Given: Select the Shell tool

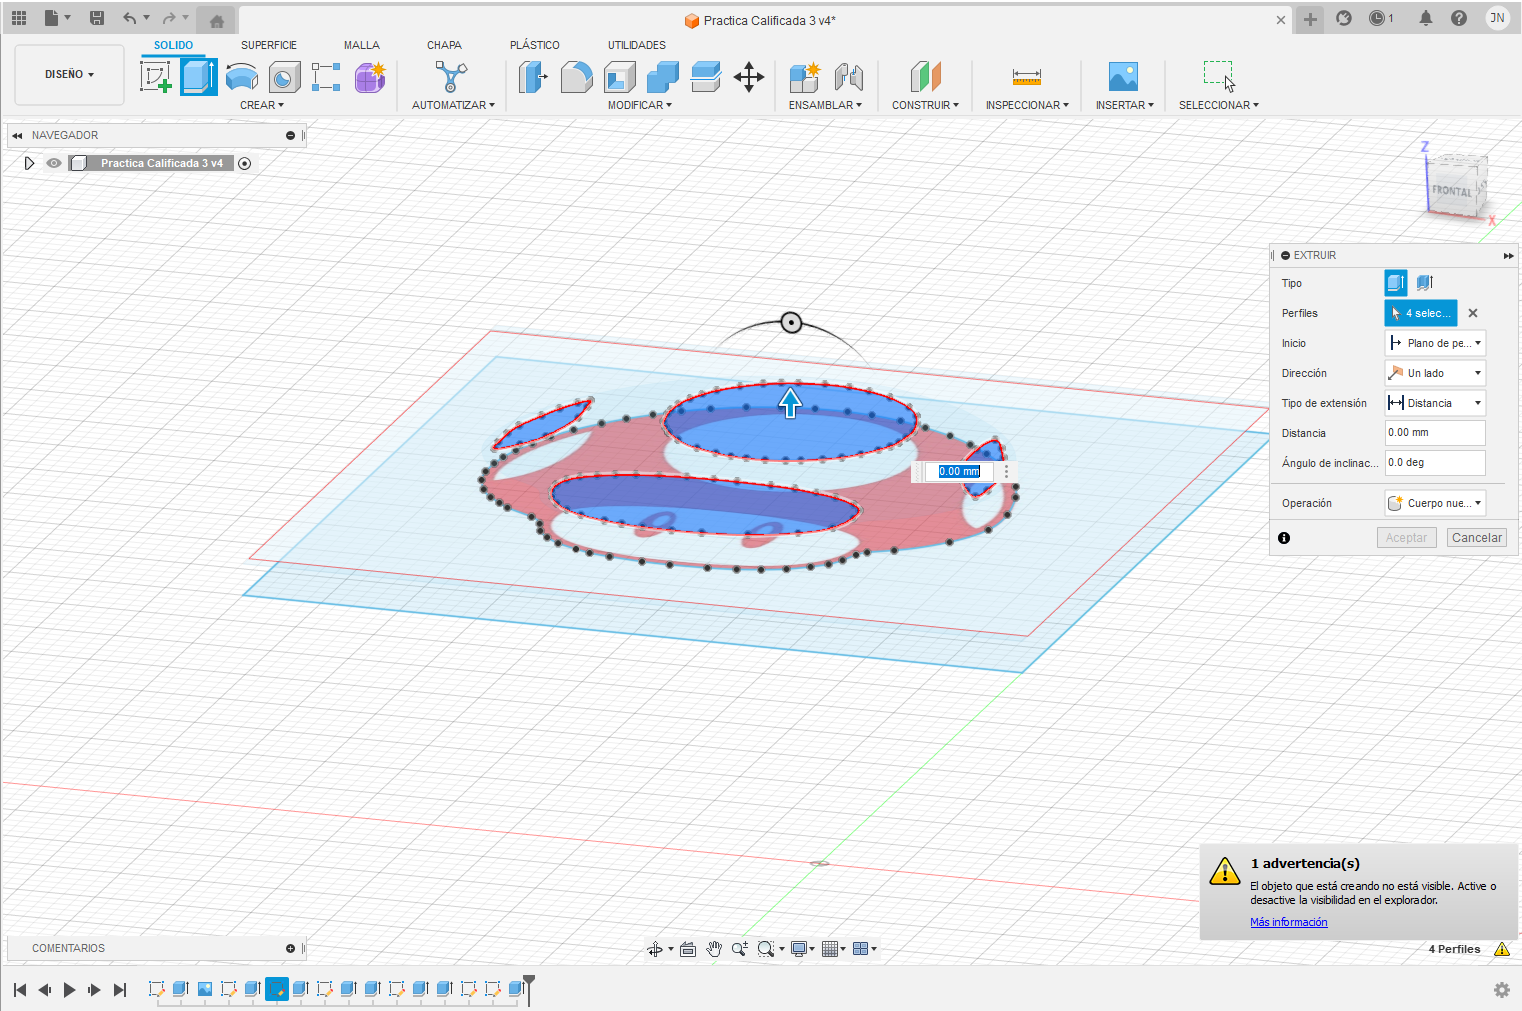Looking at the screenshot, I should click(x=619, y=77).
